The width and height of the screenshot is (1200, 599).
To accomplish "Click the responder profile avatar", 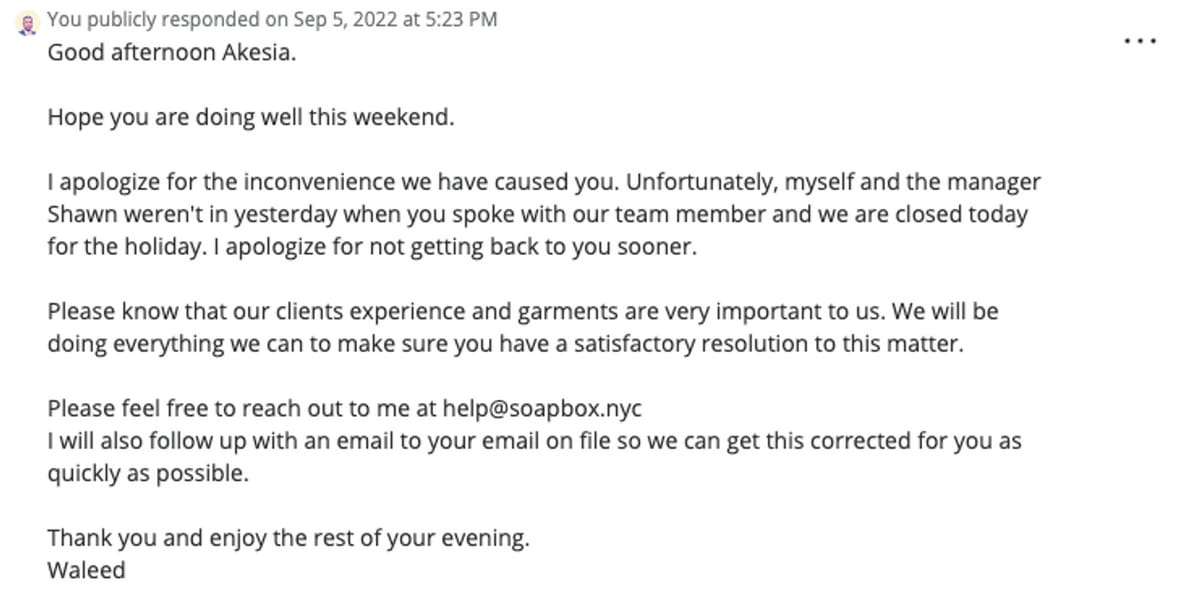I will pyautogui.click(x=28, y=22).
